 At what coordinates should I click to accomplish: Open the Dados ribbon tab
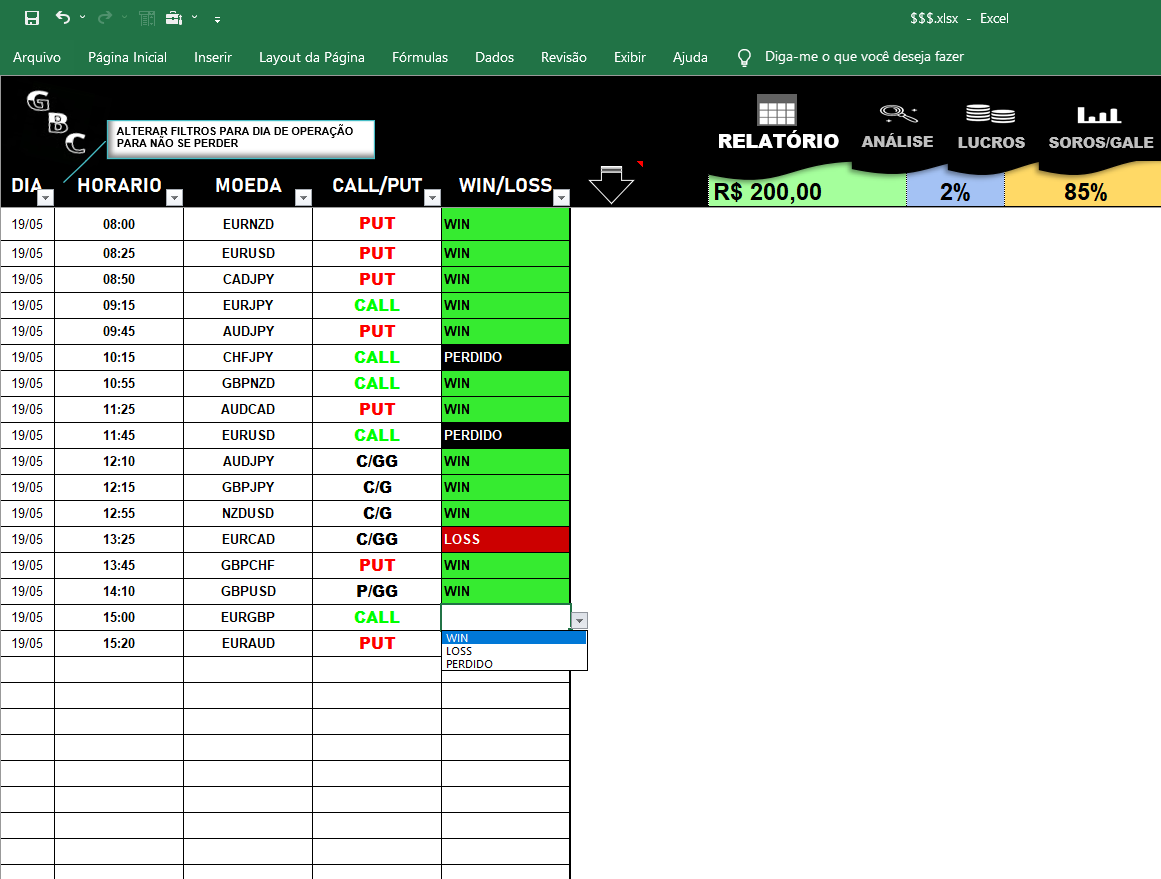pyautogui.click(x=494, y=57)
